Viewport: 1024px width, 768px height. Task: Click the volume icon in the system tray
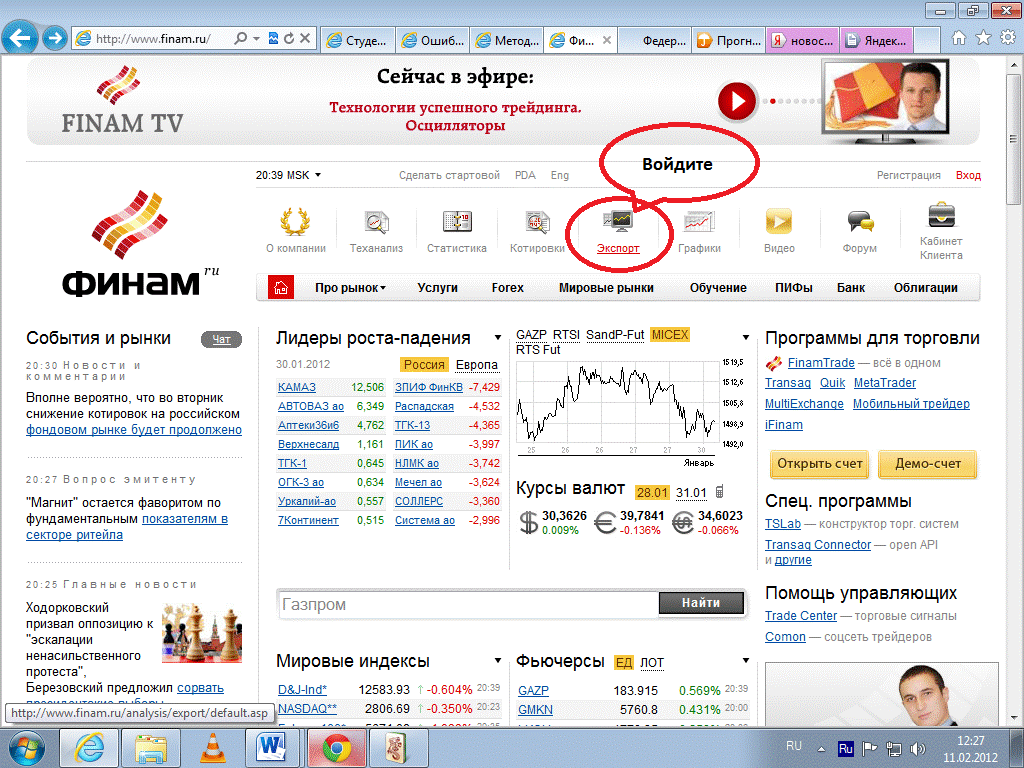point(917,749)
